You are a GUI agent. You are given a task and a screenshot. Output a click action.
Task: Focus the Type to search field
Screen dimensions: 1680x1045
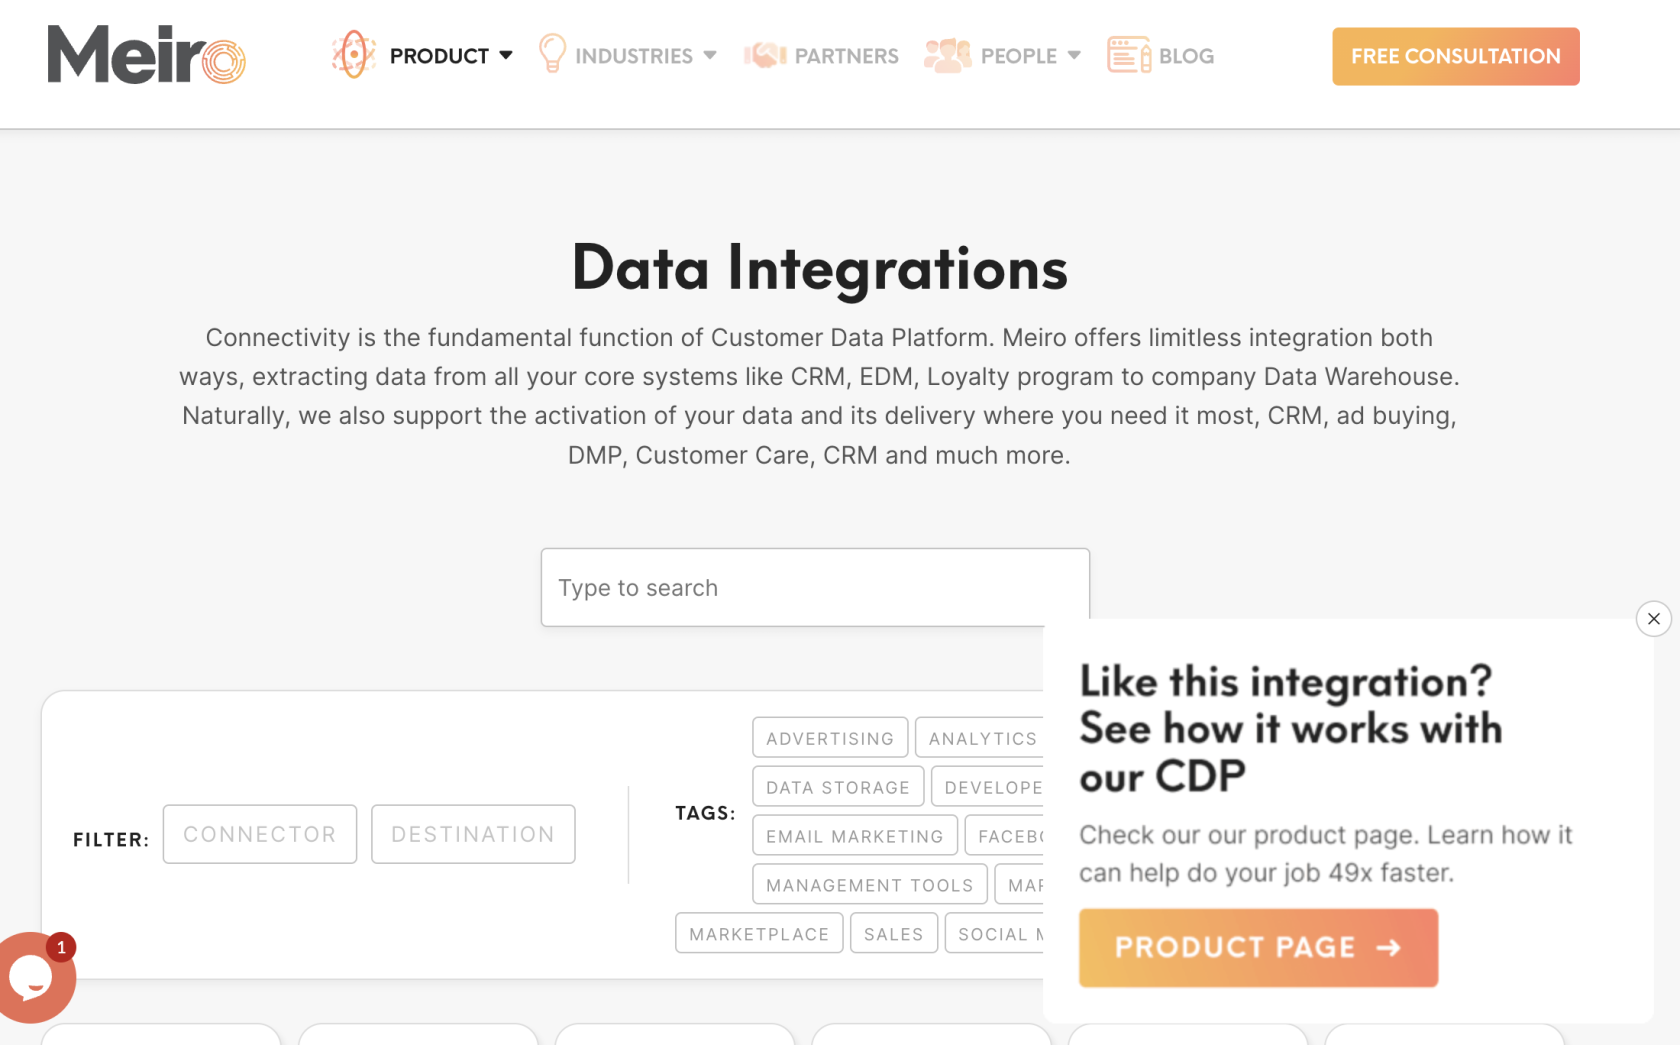[x=815, y=587]
